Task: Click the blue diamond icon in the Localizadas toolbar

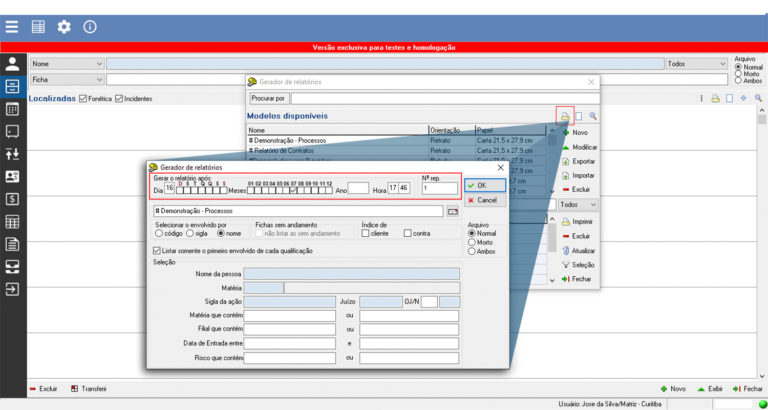Action: click(x=744, y=98)
